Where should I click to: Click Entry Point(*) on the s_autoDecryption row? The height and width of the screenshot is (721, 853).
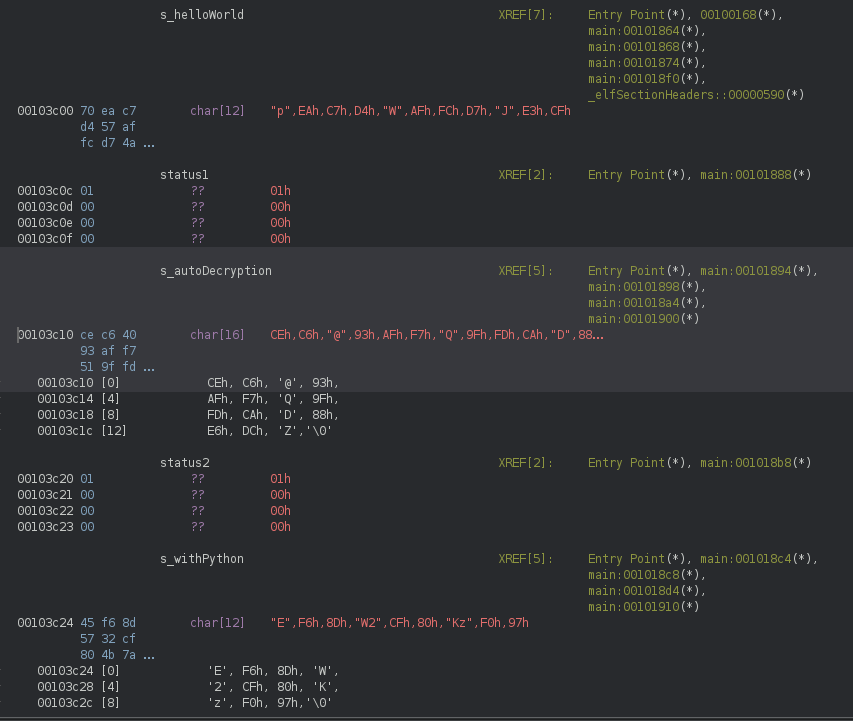(637, 270)
